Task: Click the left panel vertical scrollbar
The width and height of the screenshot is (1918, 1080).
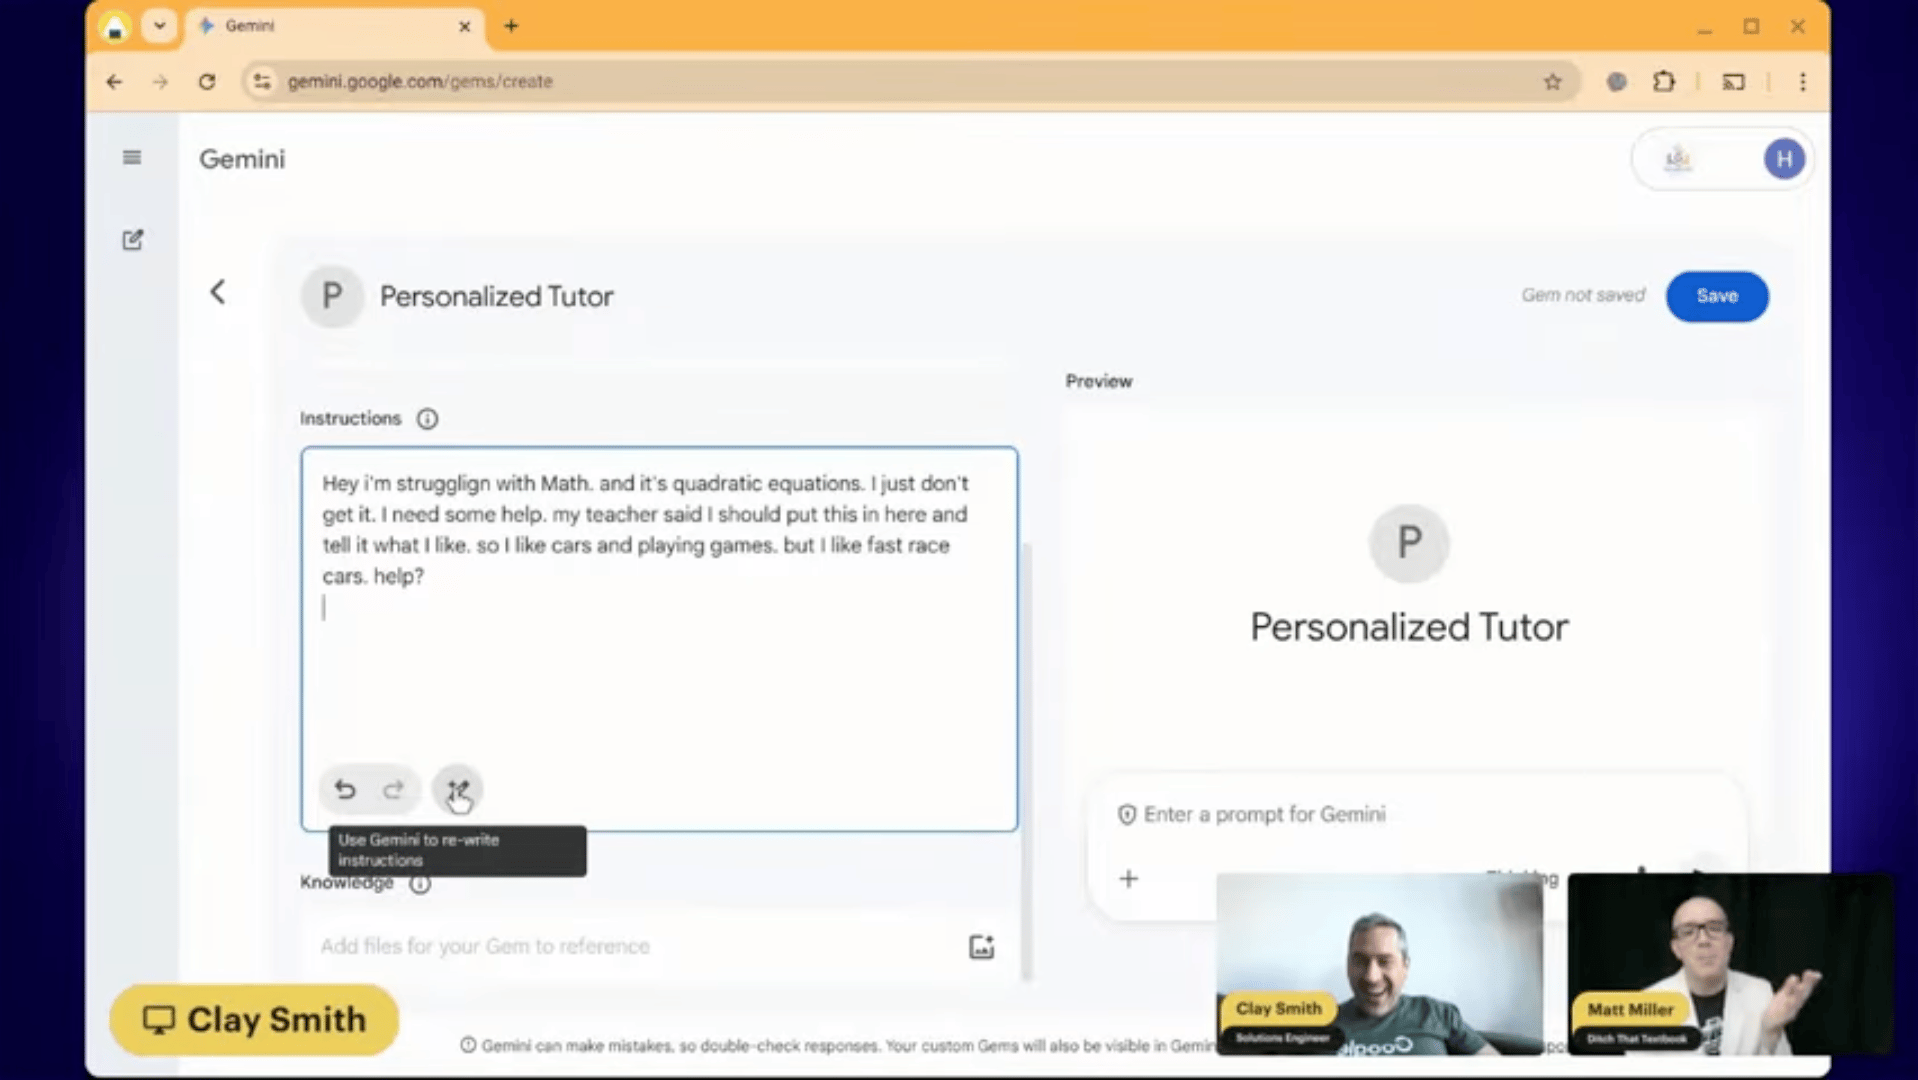Action: tap(1026, 760)
